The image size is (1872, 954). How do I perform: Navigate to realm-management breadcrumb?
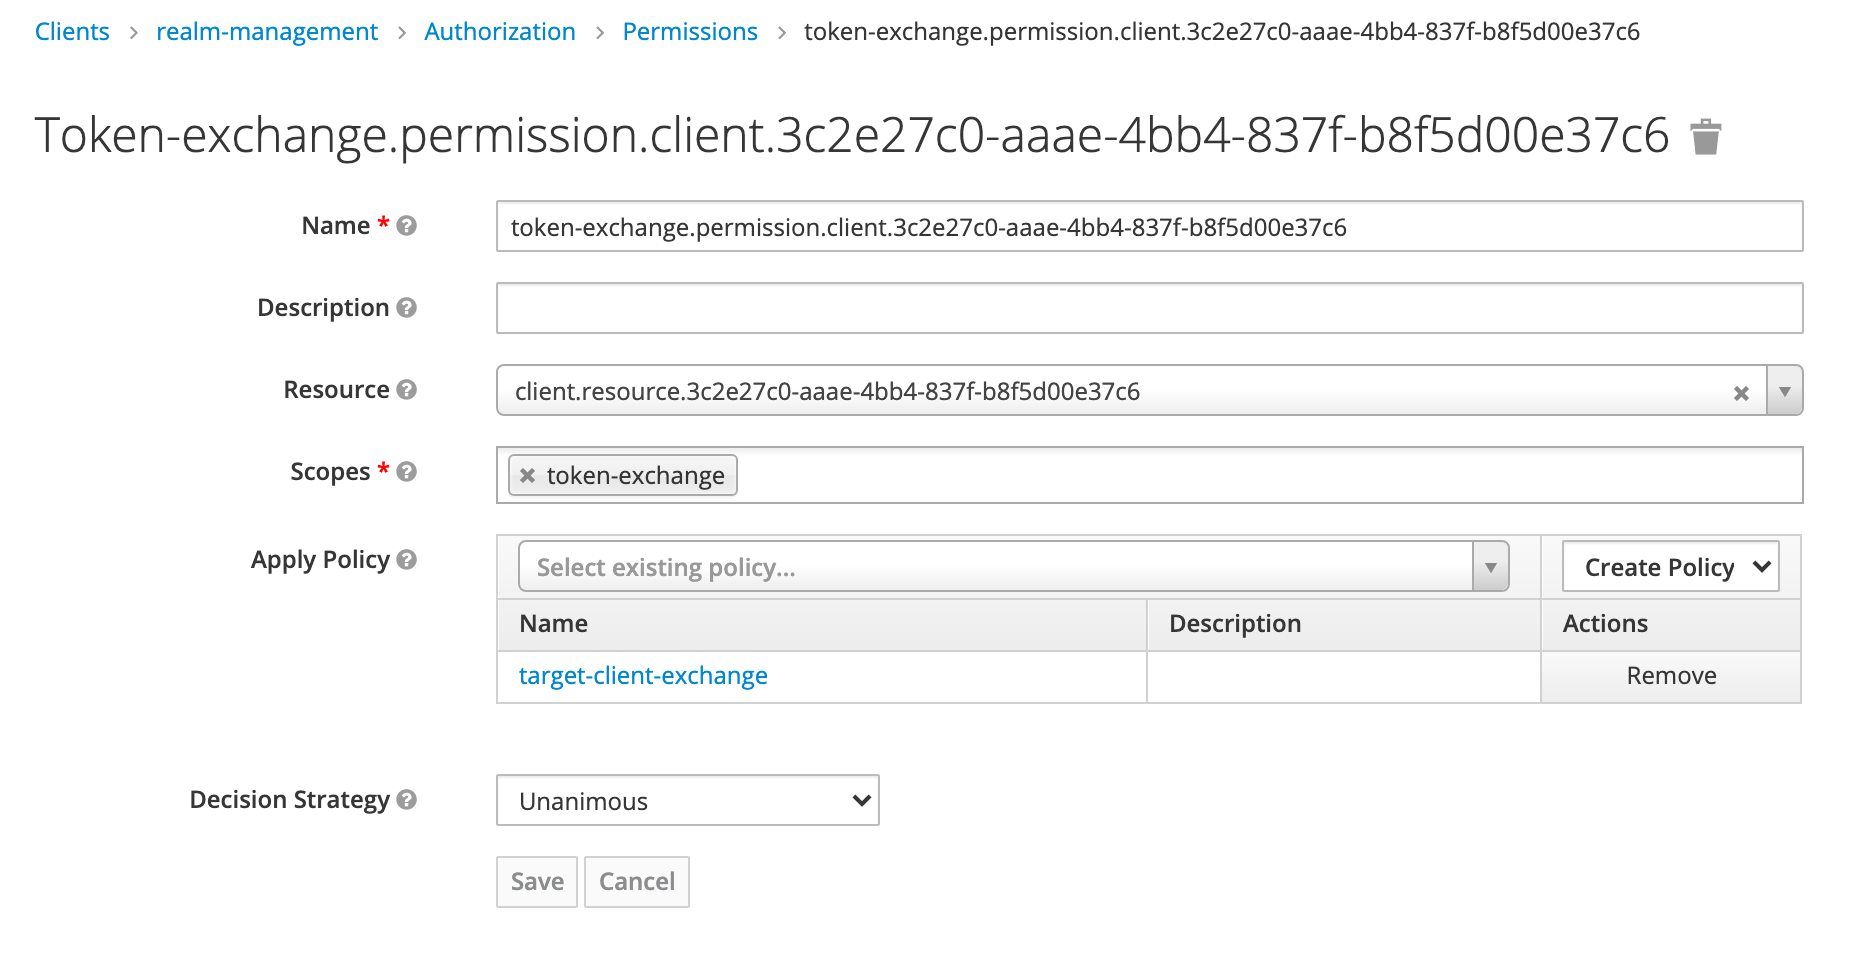(x=267, y=32)
